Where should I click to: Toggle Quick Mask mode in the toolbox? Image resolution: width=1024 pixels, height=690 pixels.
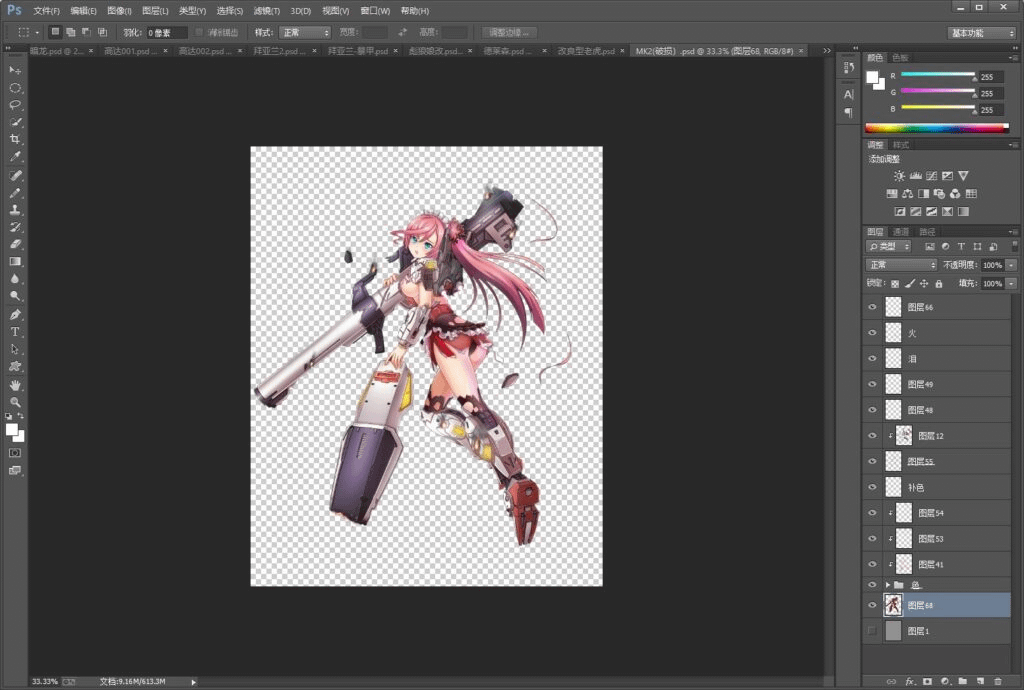[x=15, y=453]
